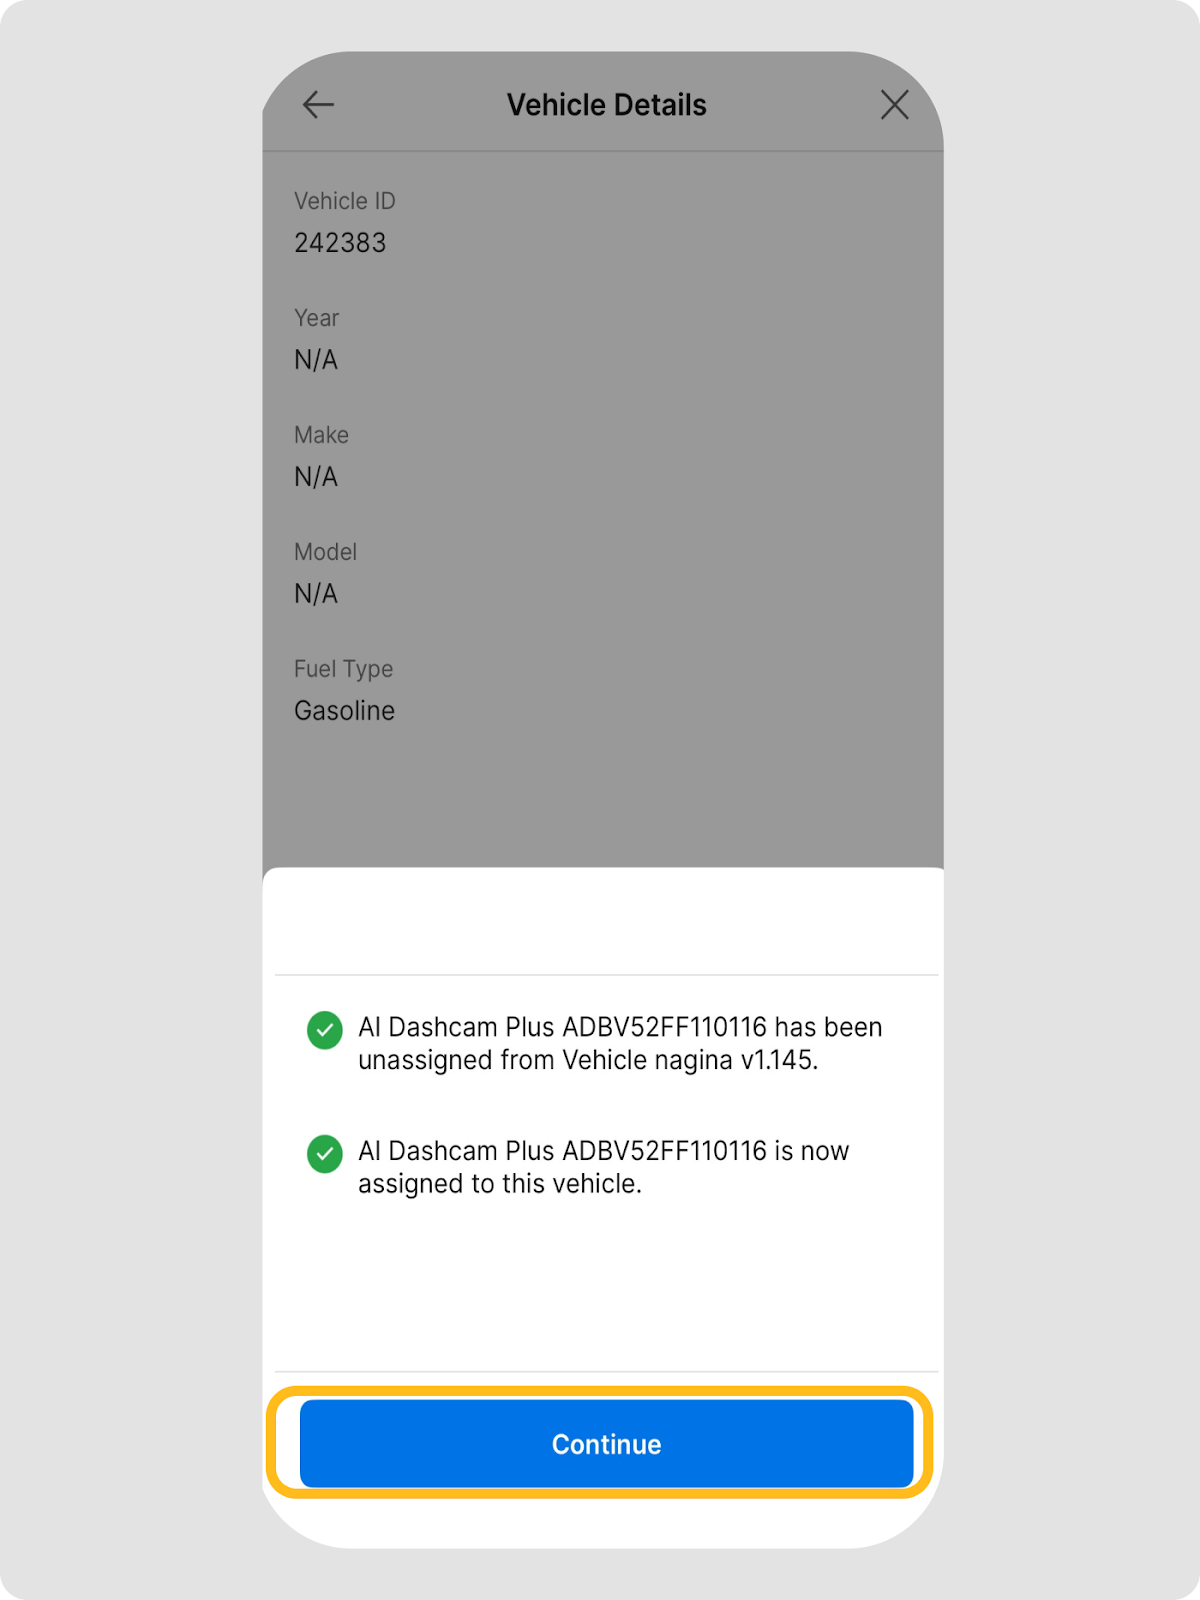Click the vehicle ID number 242383
Image resolution: width=1200 pixels, height=1600 pixels.
(x=340, y=243)
